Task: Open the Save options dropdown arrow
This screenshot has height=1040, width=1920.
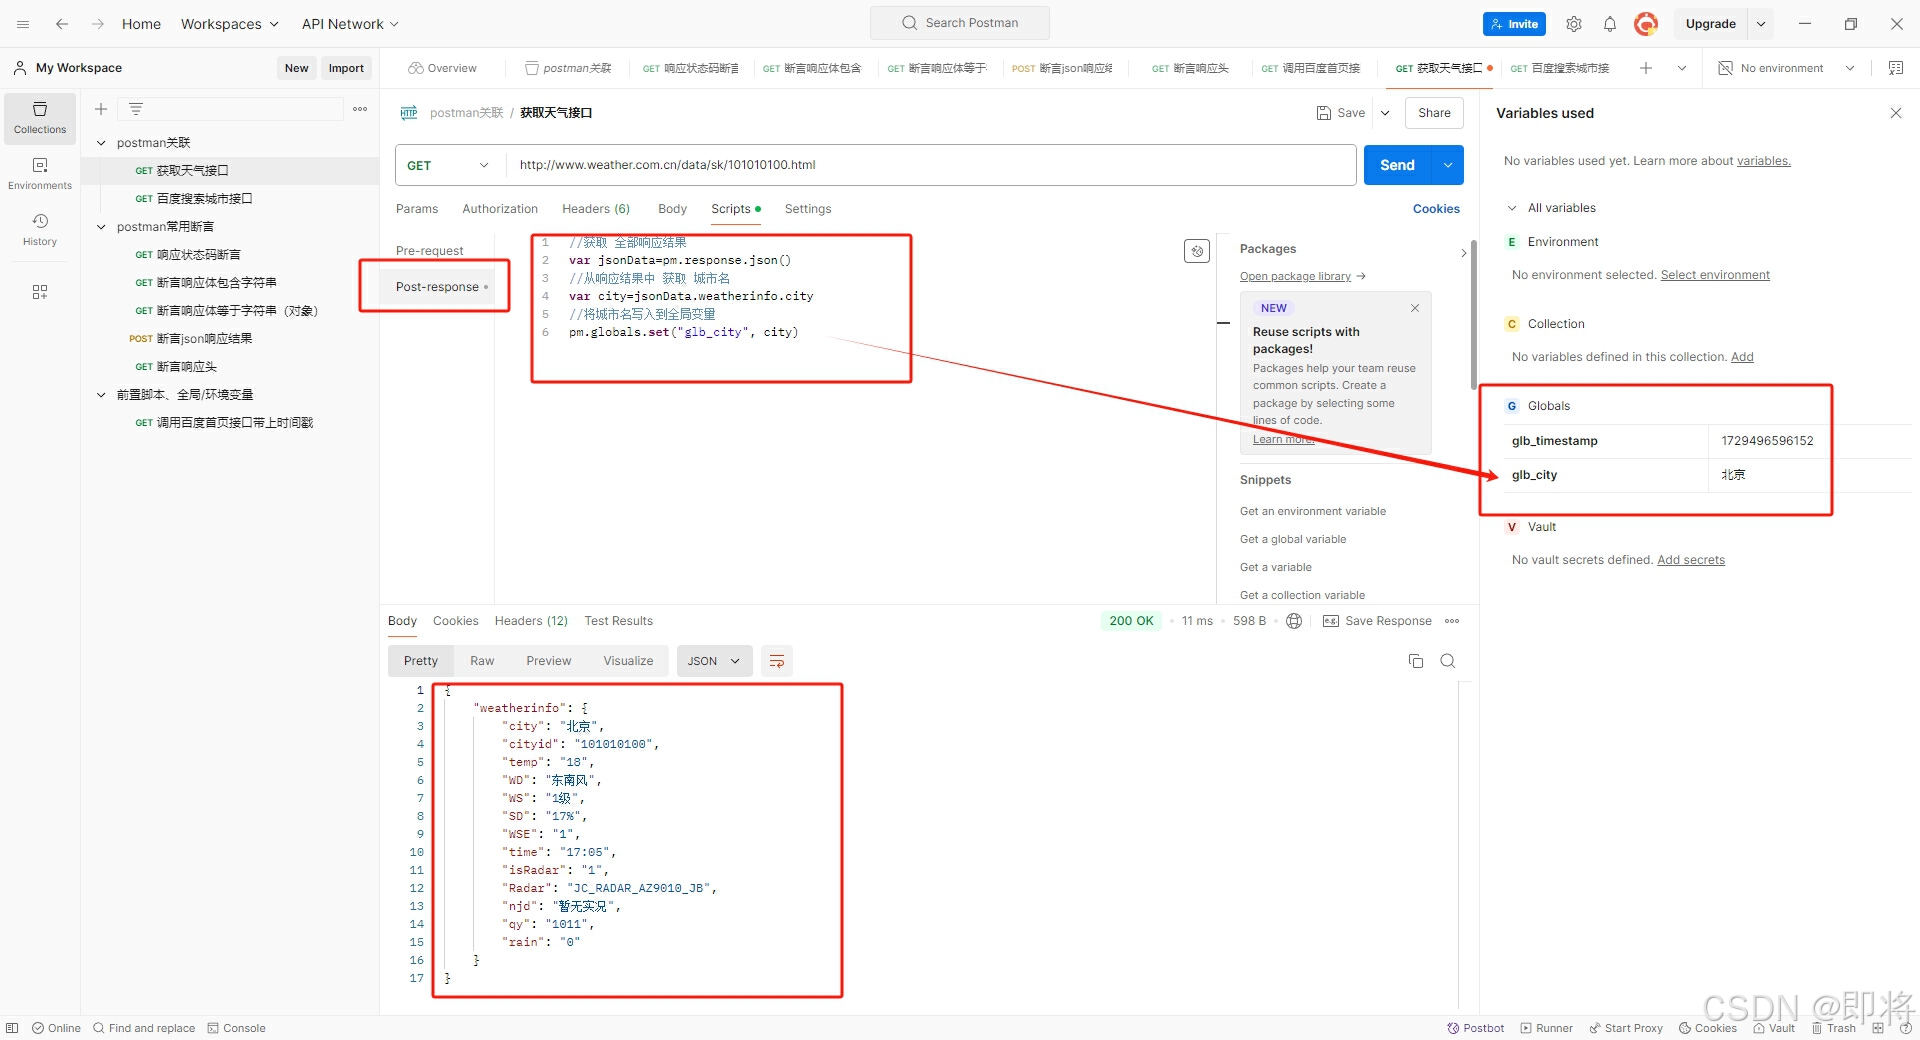Action: (x=1385, y=113)
